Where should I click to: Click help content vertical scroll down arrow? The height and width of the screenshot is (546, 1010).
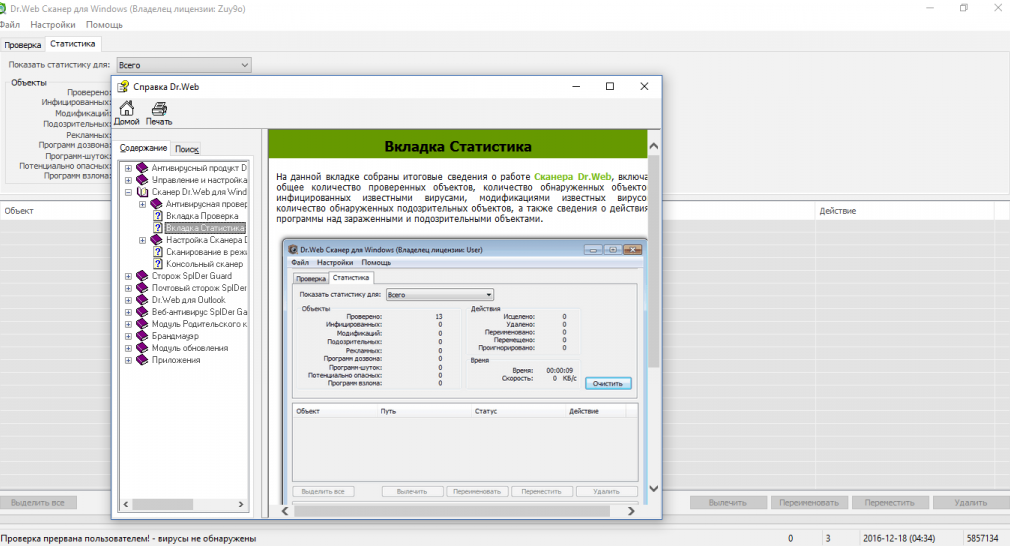pyautogui.click(x=654, y=489)
